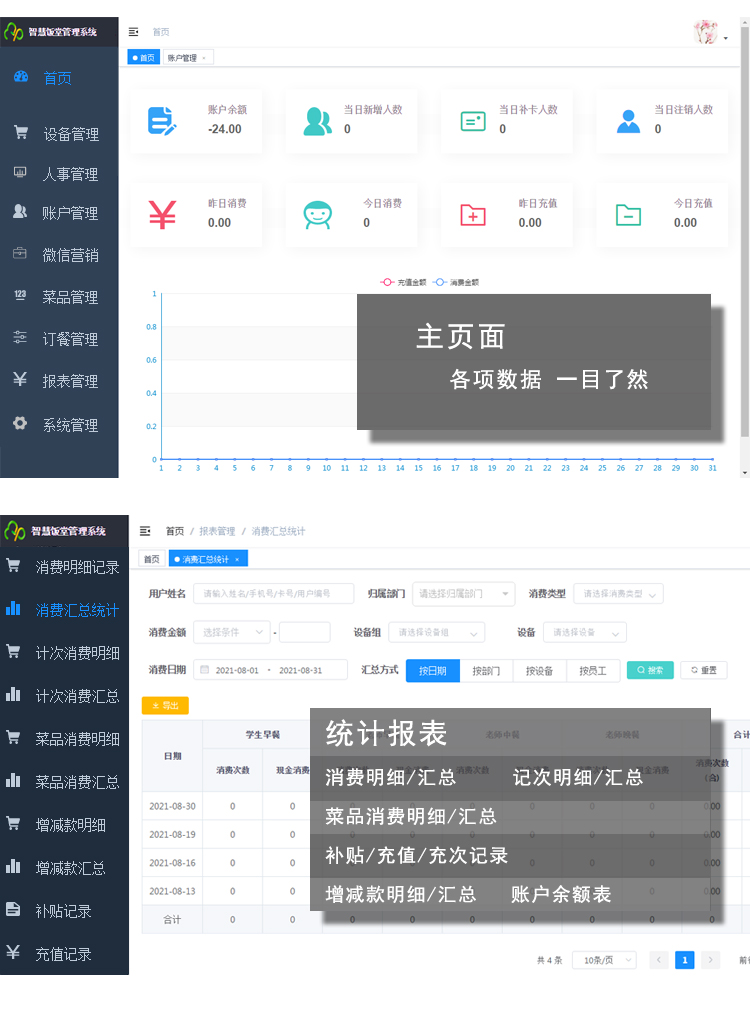Viewport: 750px width, 1018px height.
Task: Toggle the 充值金额 chart legend
Action: coord(403,282)
